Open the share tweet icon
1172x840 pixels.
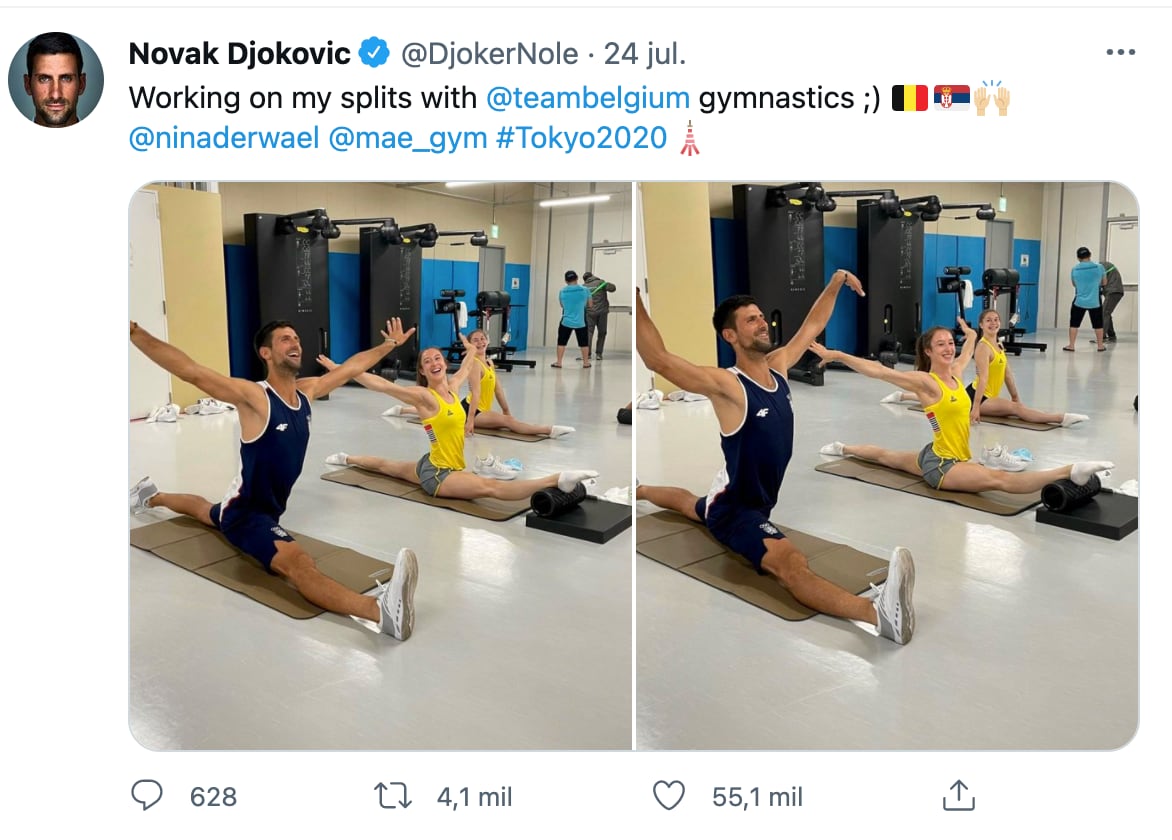958,796
